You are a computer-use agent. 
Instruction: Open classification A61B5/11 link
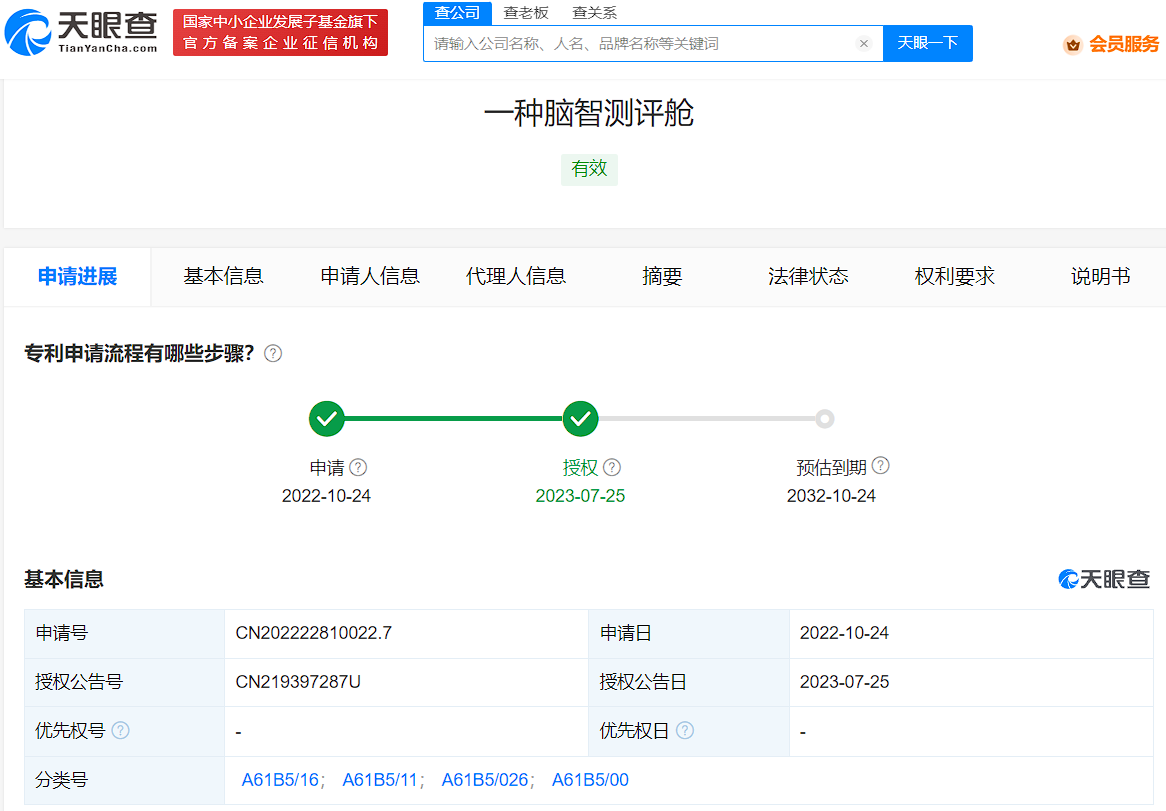pyautogui.click(x=379, y=780)
